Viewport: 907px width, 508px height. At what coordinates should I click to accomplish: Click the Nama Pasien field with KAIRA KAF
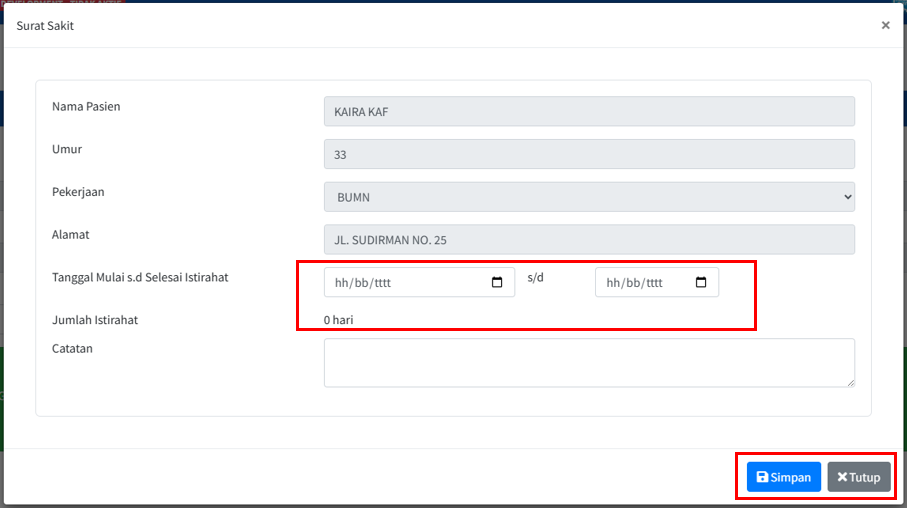(x=589, y=111)
